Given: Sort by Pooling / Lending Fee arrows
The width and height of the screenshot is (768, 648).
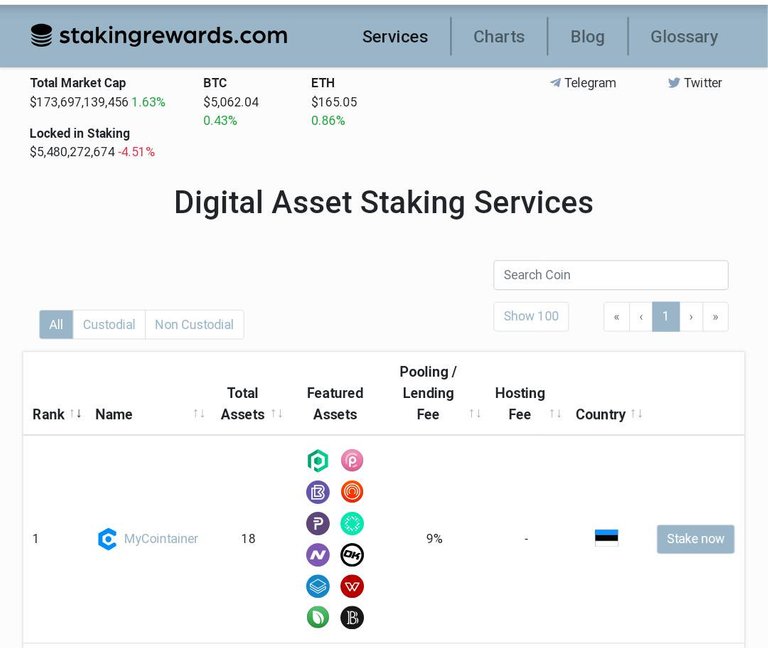Looking at the screenshot, I should (x=474, y=414).
